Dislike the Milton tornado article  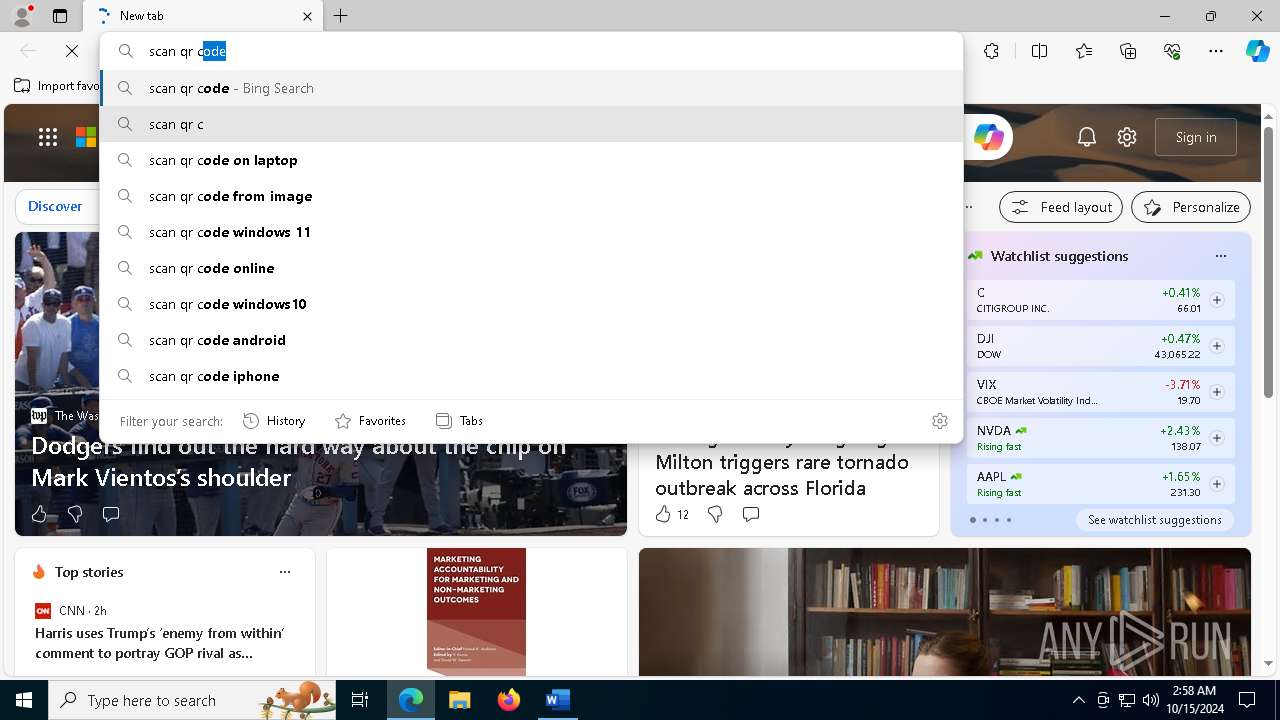coord(715,514)
